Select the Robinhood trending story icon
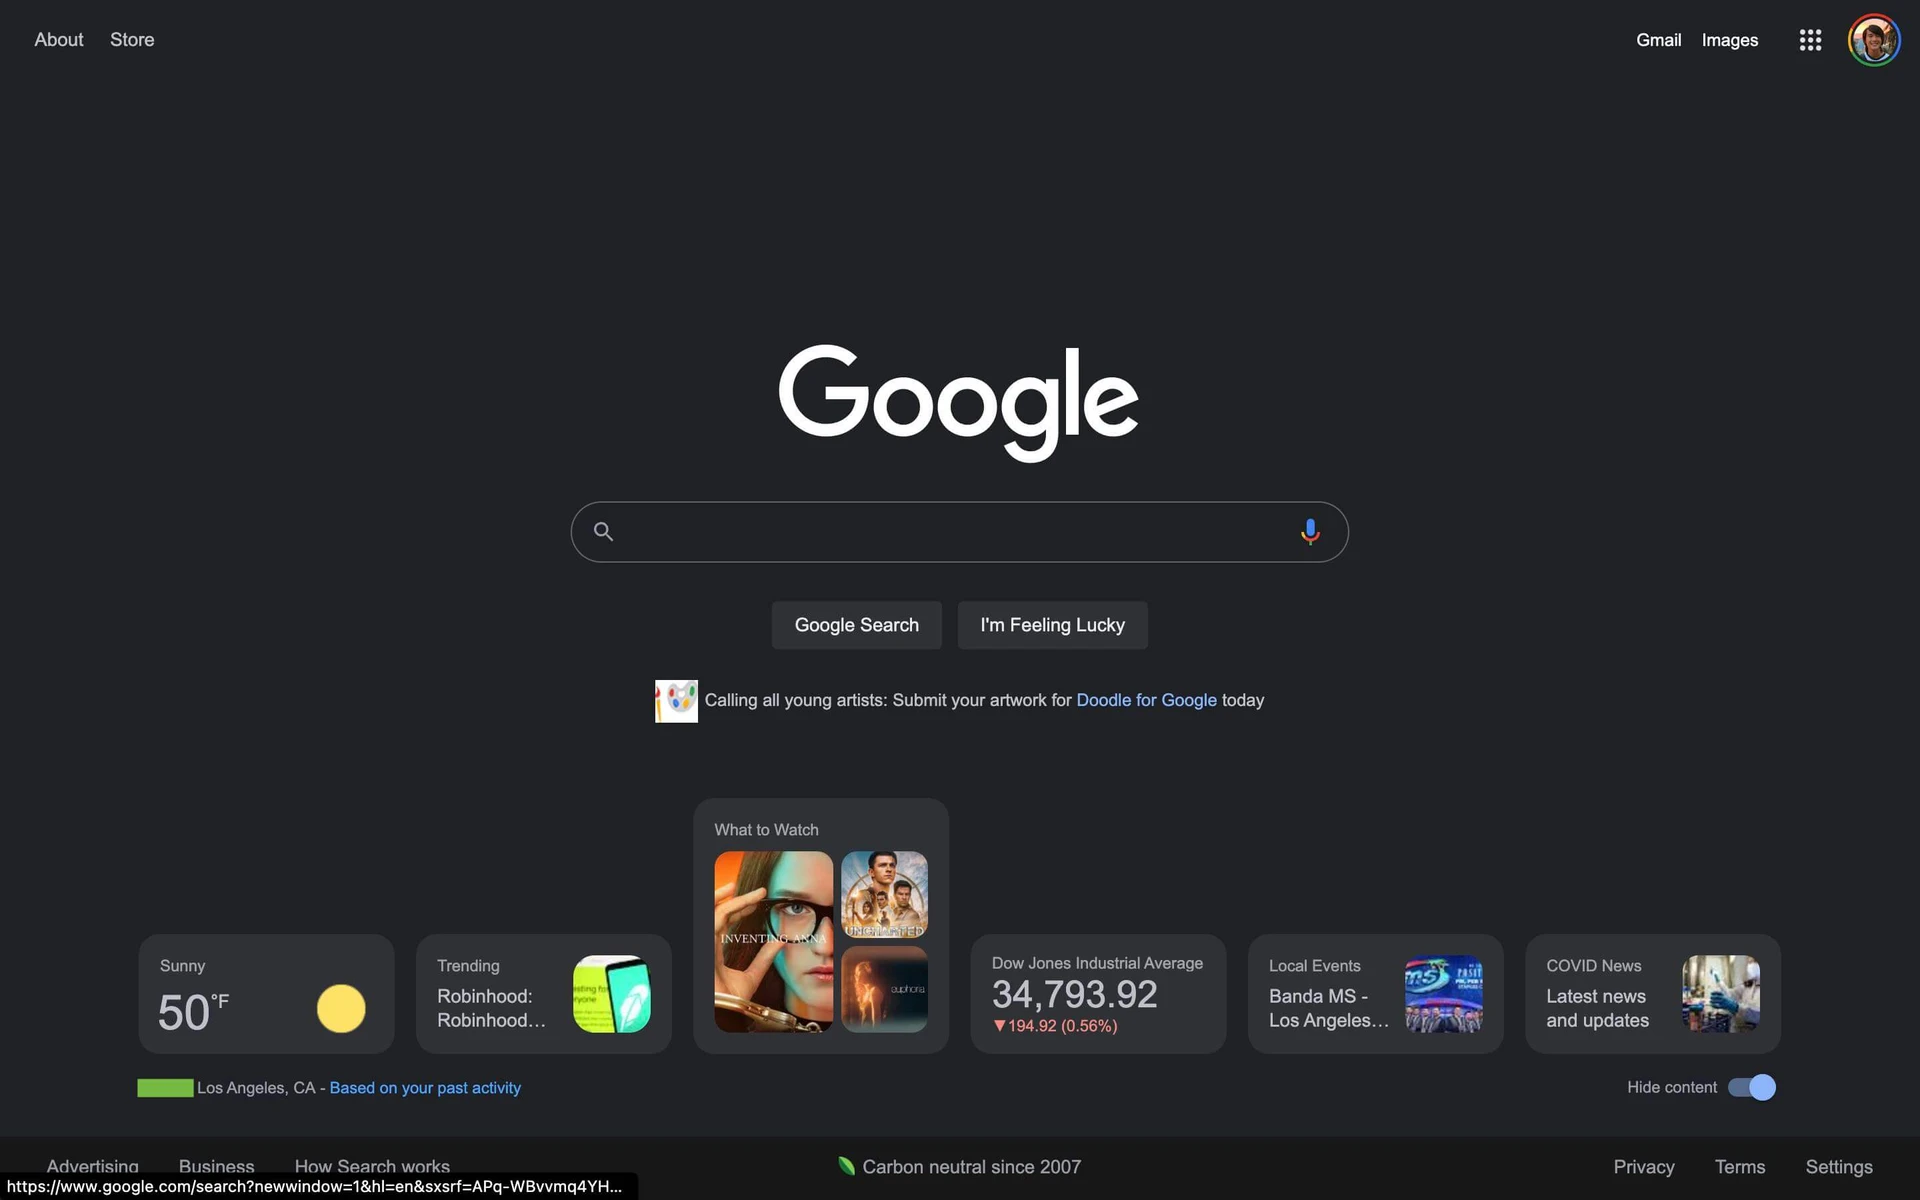The width and height of the screenshot is (1920, 1200). point(613,994)
